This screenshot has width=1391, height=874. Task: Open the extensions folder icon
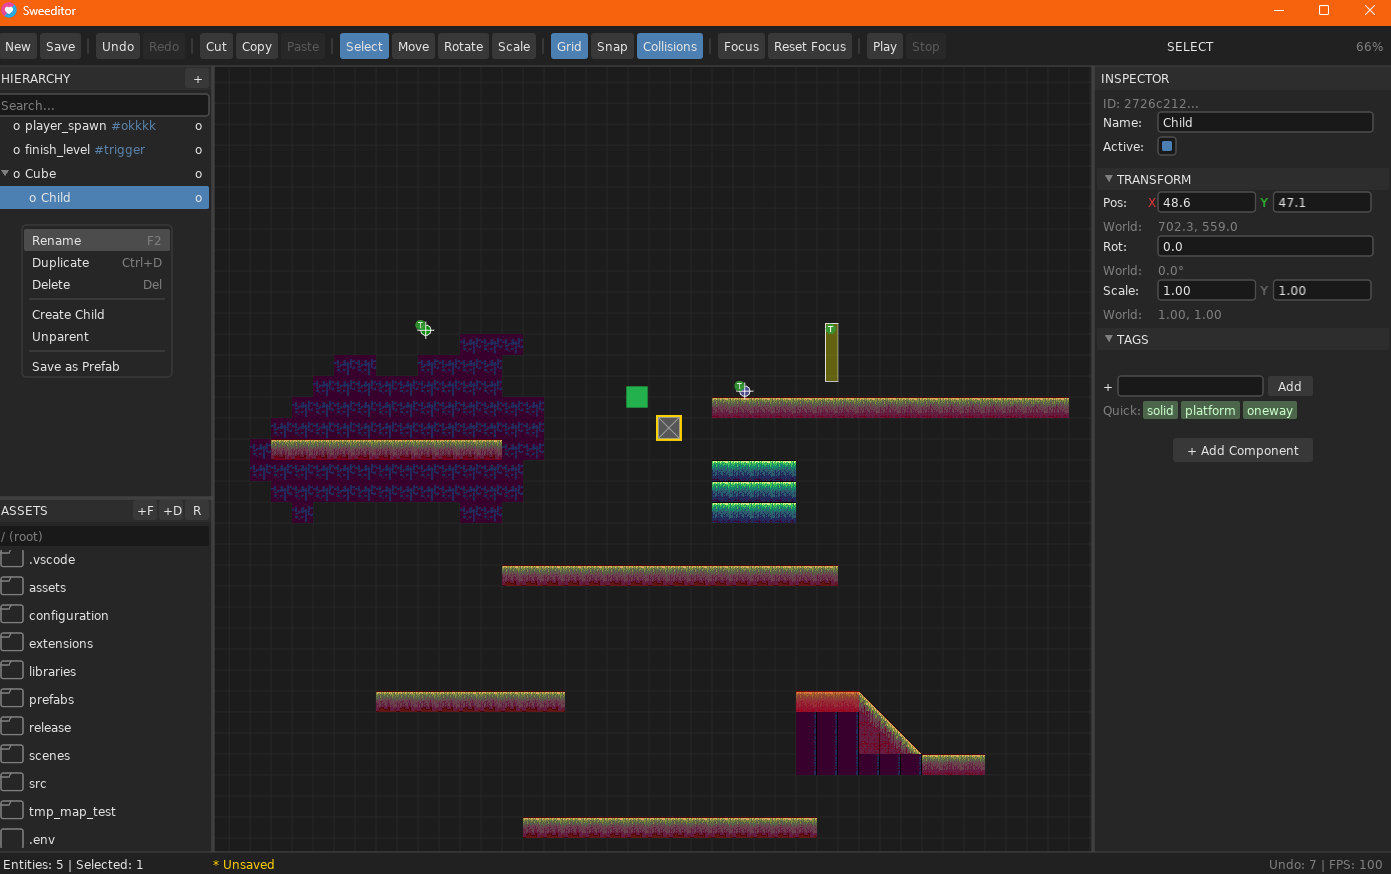[x=12, y=642]
